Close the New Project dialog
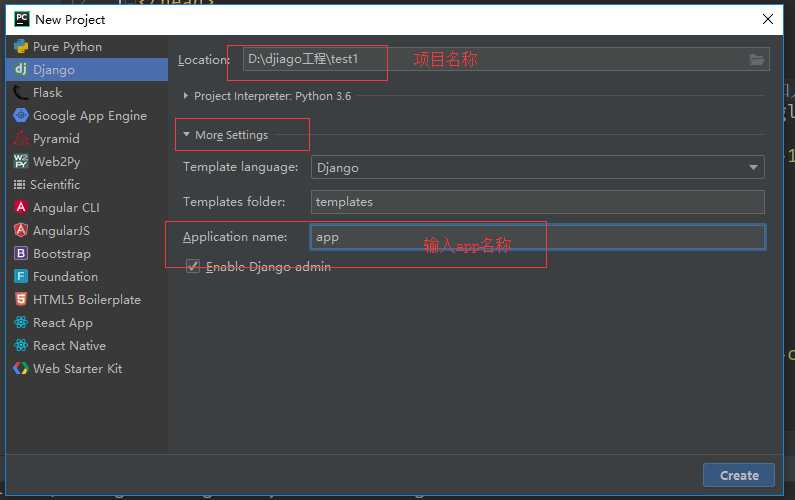This screenshot has width=795, height=500. [x=768, y=19]
